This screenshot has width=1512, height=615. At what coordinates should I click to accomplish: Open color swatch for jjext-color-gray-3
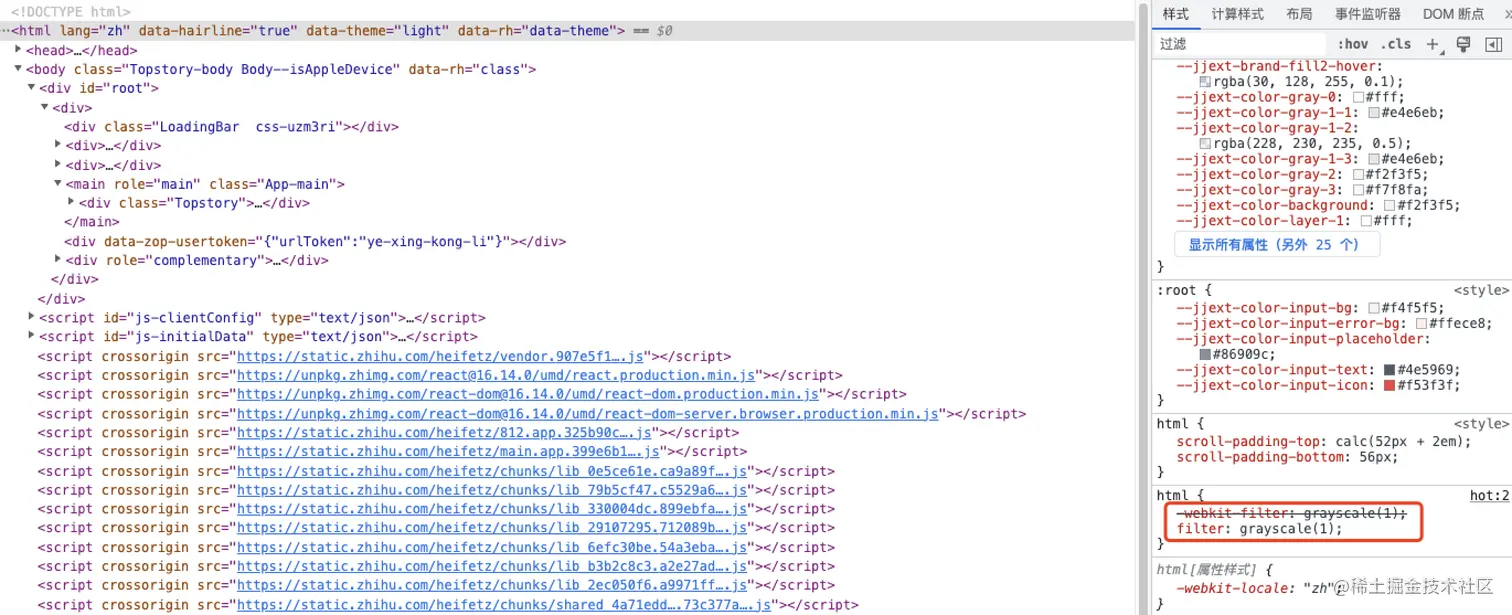[1359, 190]
